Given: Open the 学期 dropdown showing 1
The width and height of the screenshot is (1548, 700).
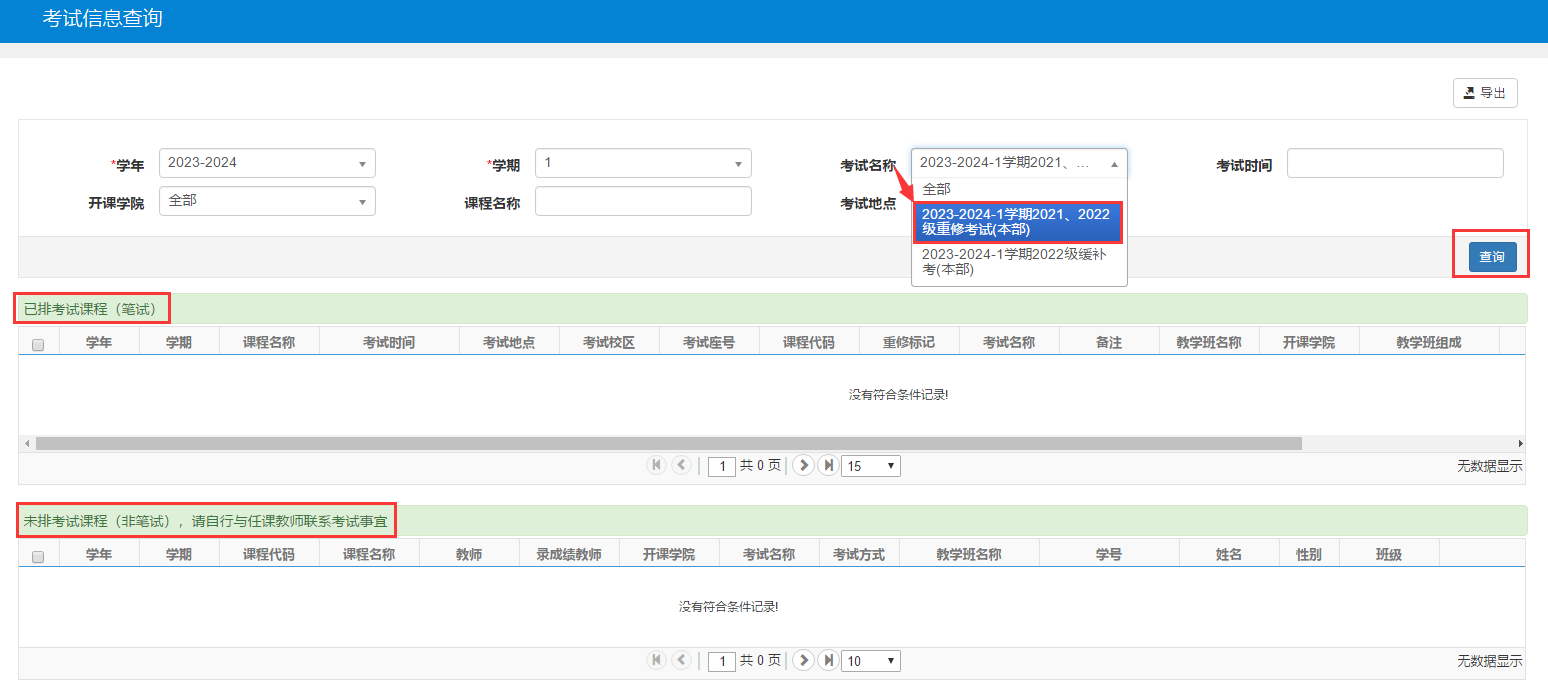Looking at the screenshot, I should pyautogui.click(x=643, y=163).
